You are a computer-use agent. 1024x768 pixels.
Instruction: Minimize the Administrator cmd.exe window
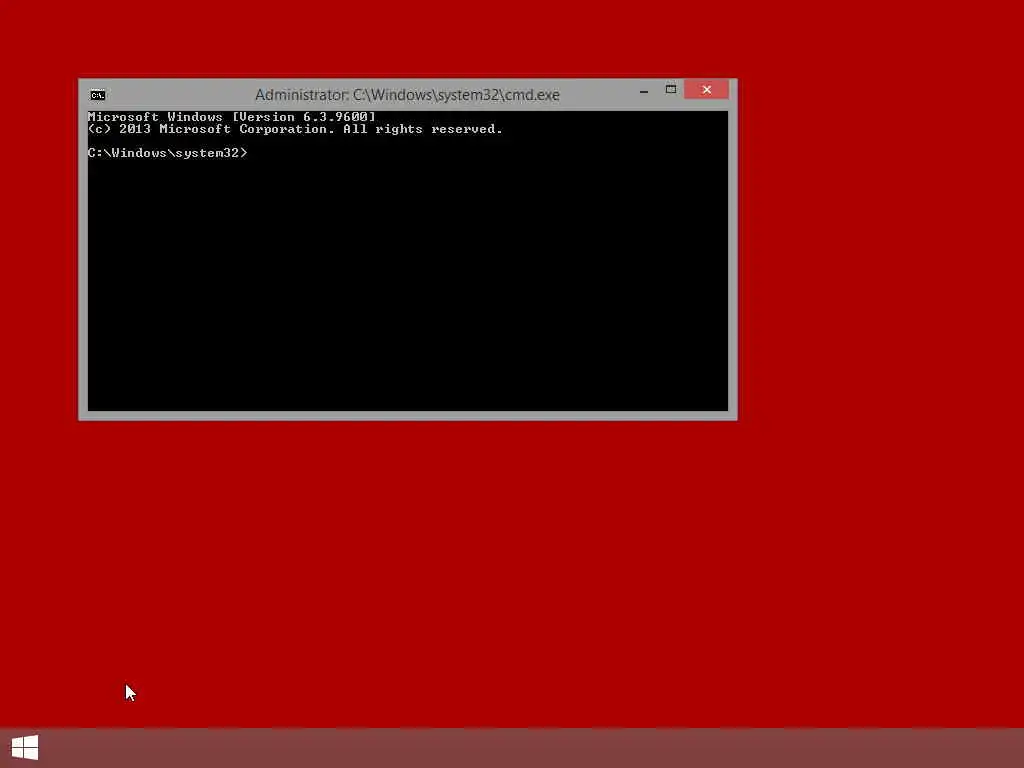point(644,90)
